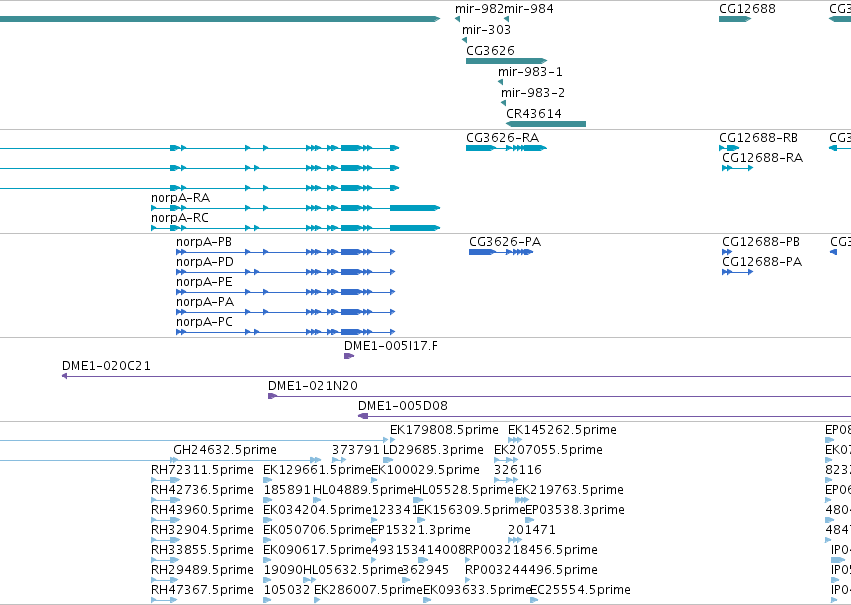
Task: Open the EK034204.5prime EST label
Action: [317, 510]
